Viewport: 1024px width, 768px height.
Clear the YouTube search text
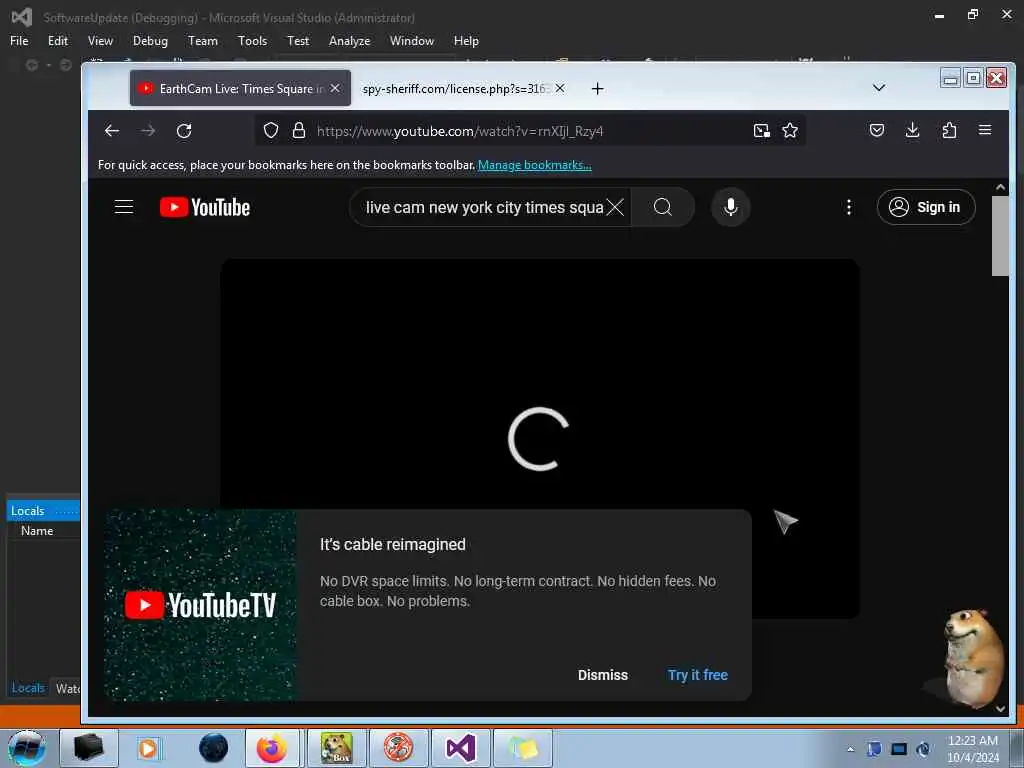click(x=615, y=207)
